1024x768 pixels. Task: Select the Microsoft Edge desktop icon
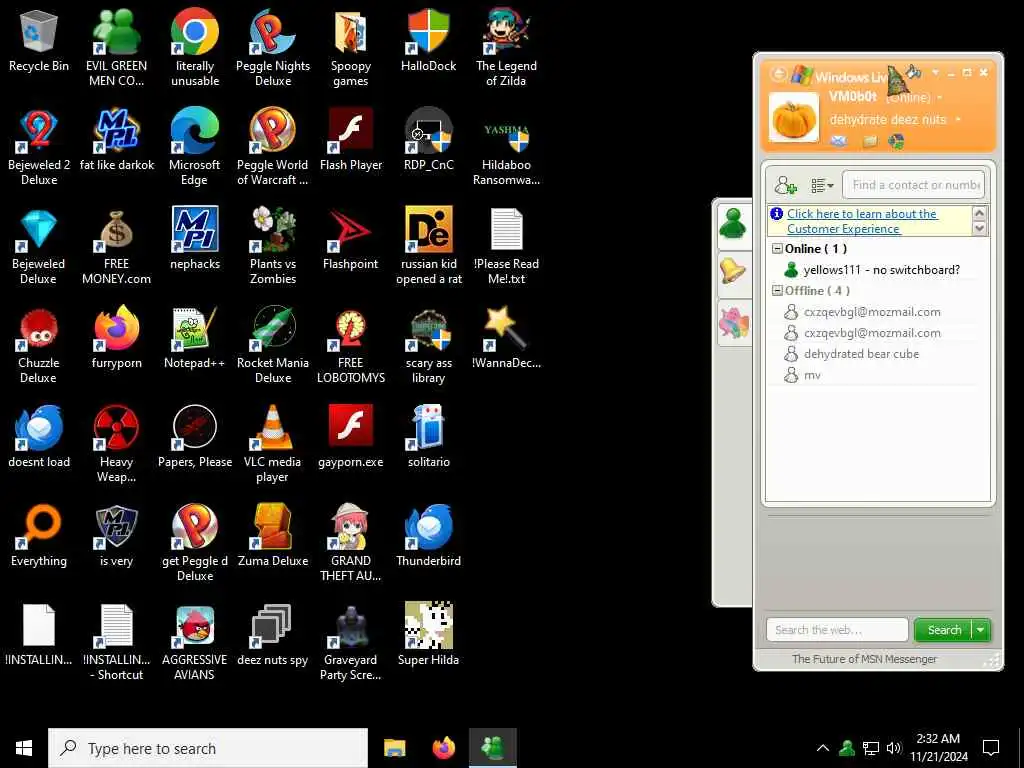click(195, 148)
